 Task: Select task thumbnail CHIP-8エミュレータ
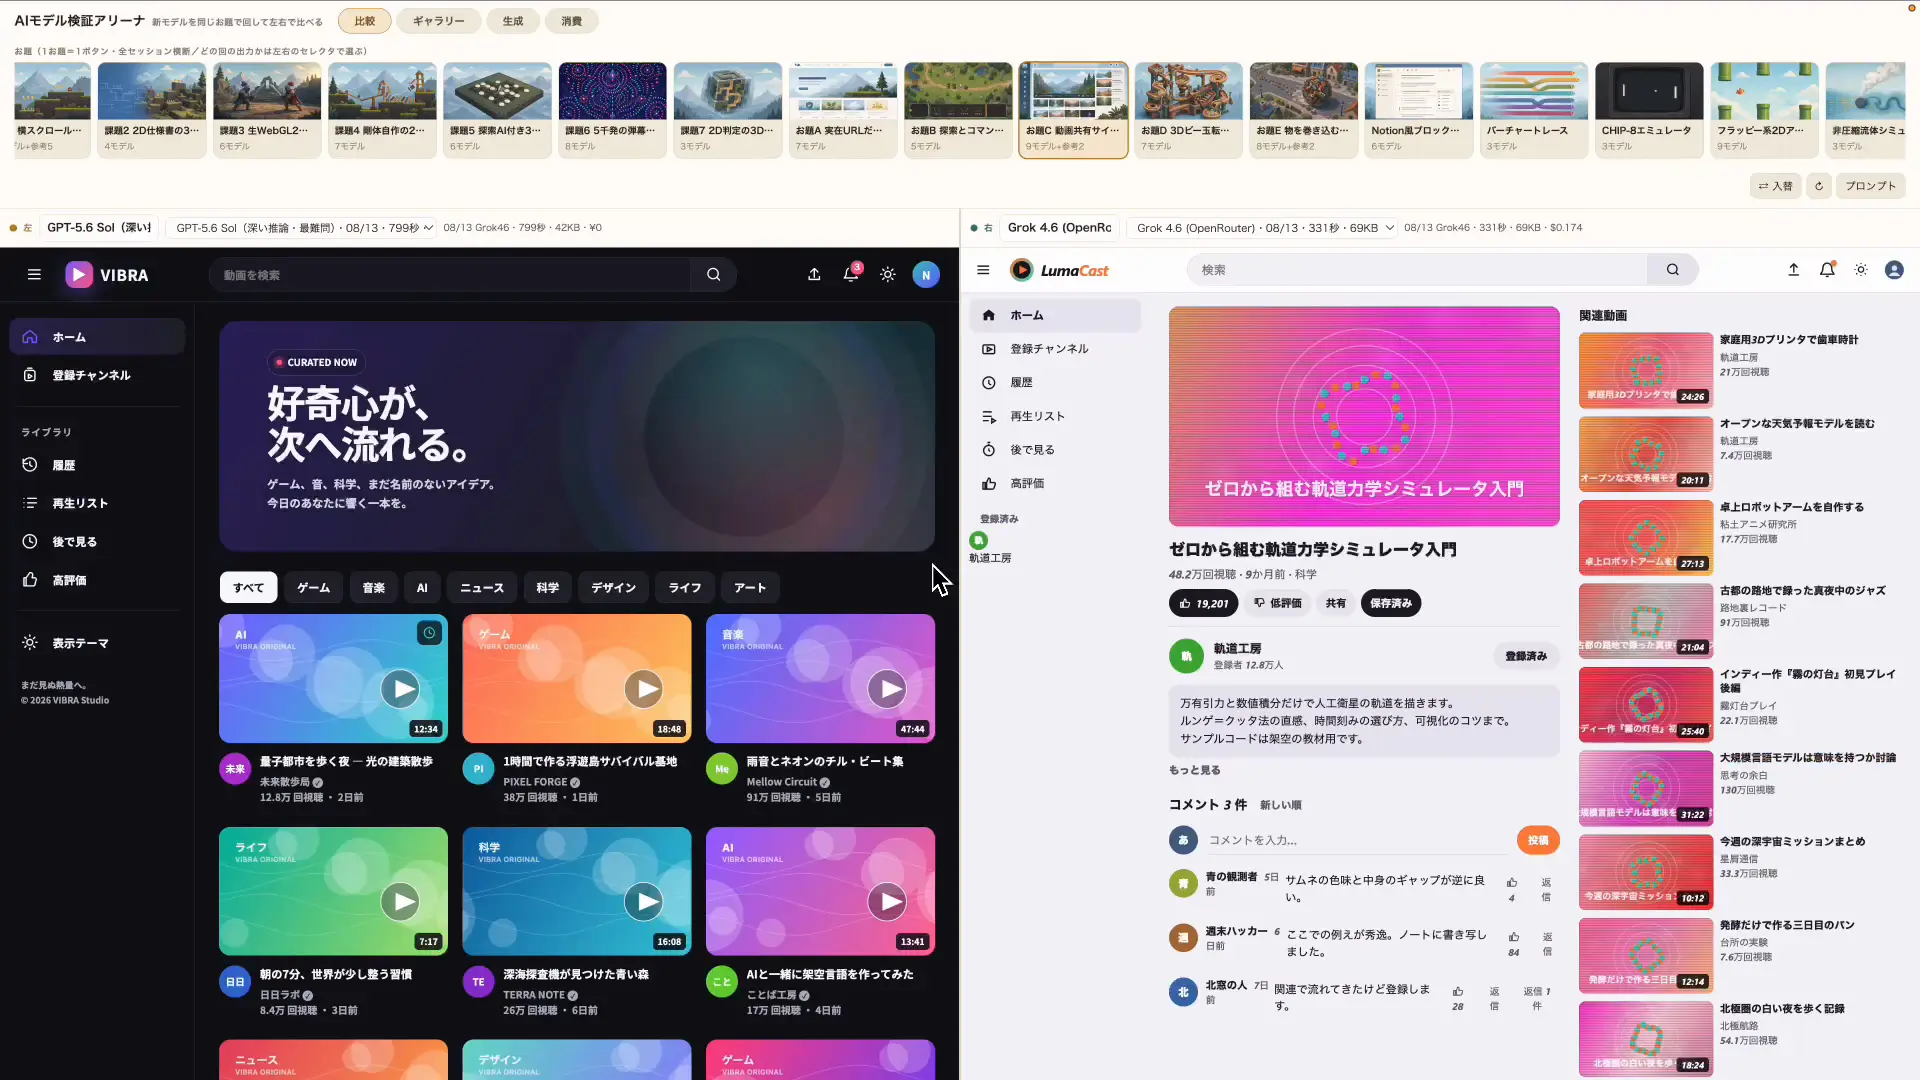coord(1649,109)
